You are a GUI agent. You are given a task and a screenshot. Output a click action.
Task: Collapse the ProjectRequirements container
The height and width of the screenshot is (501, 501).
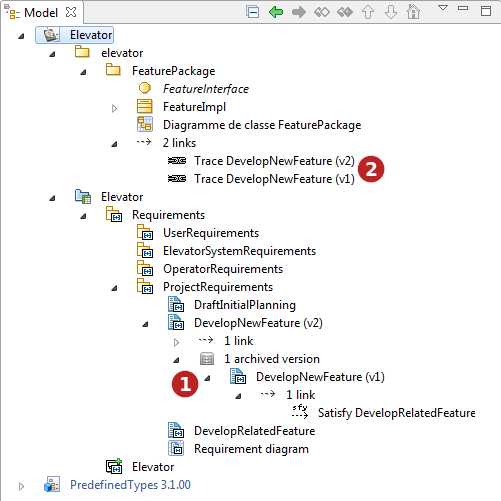point(114,288)
